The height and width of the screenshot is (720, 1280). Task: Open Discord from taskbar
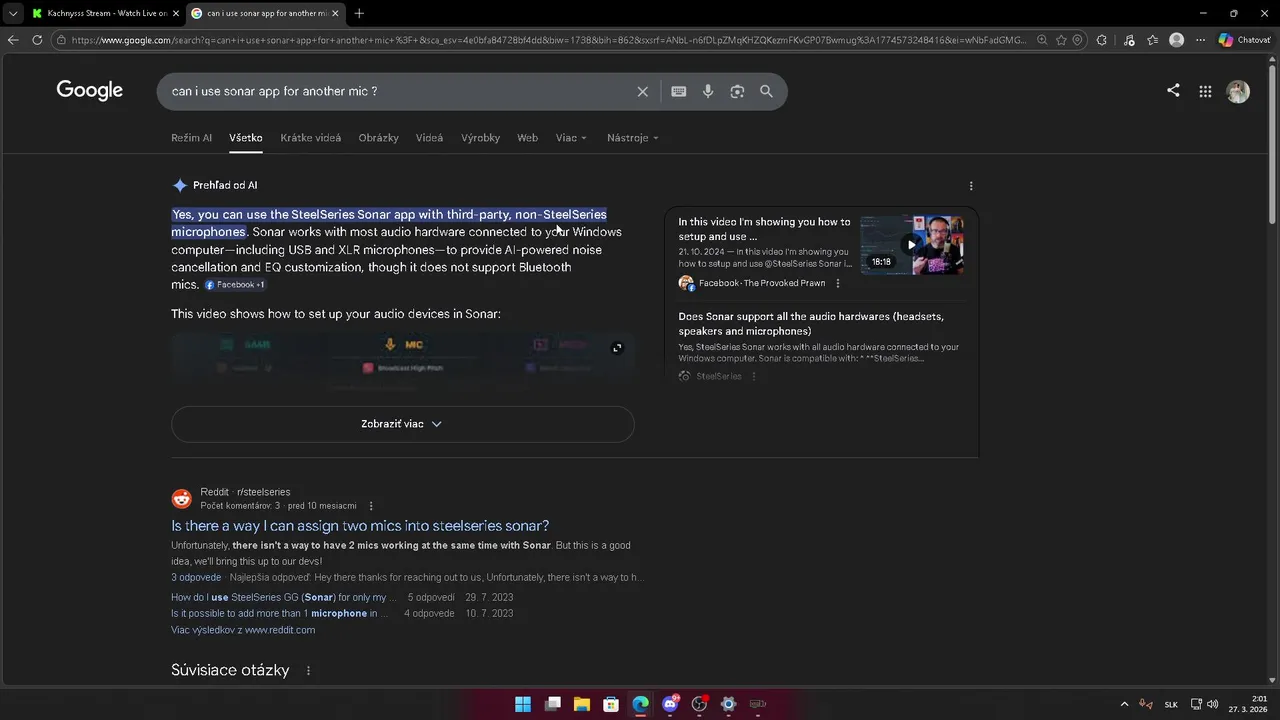click(670, 704)
